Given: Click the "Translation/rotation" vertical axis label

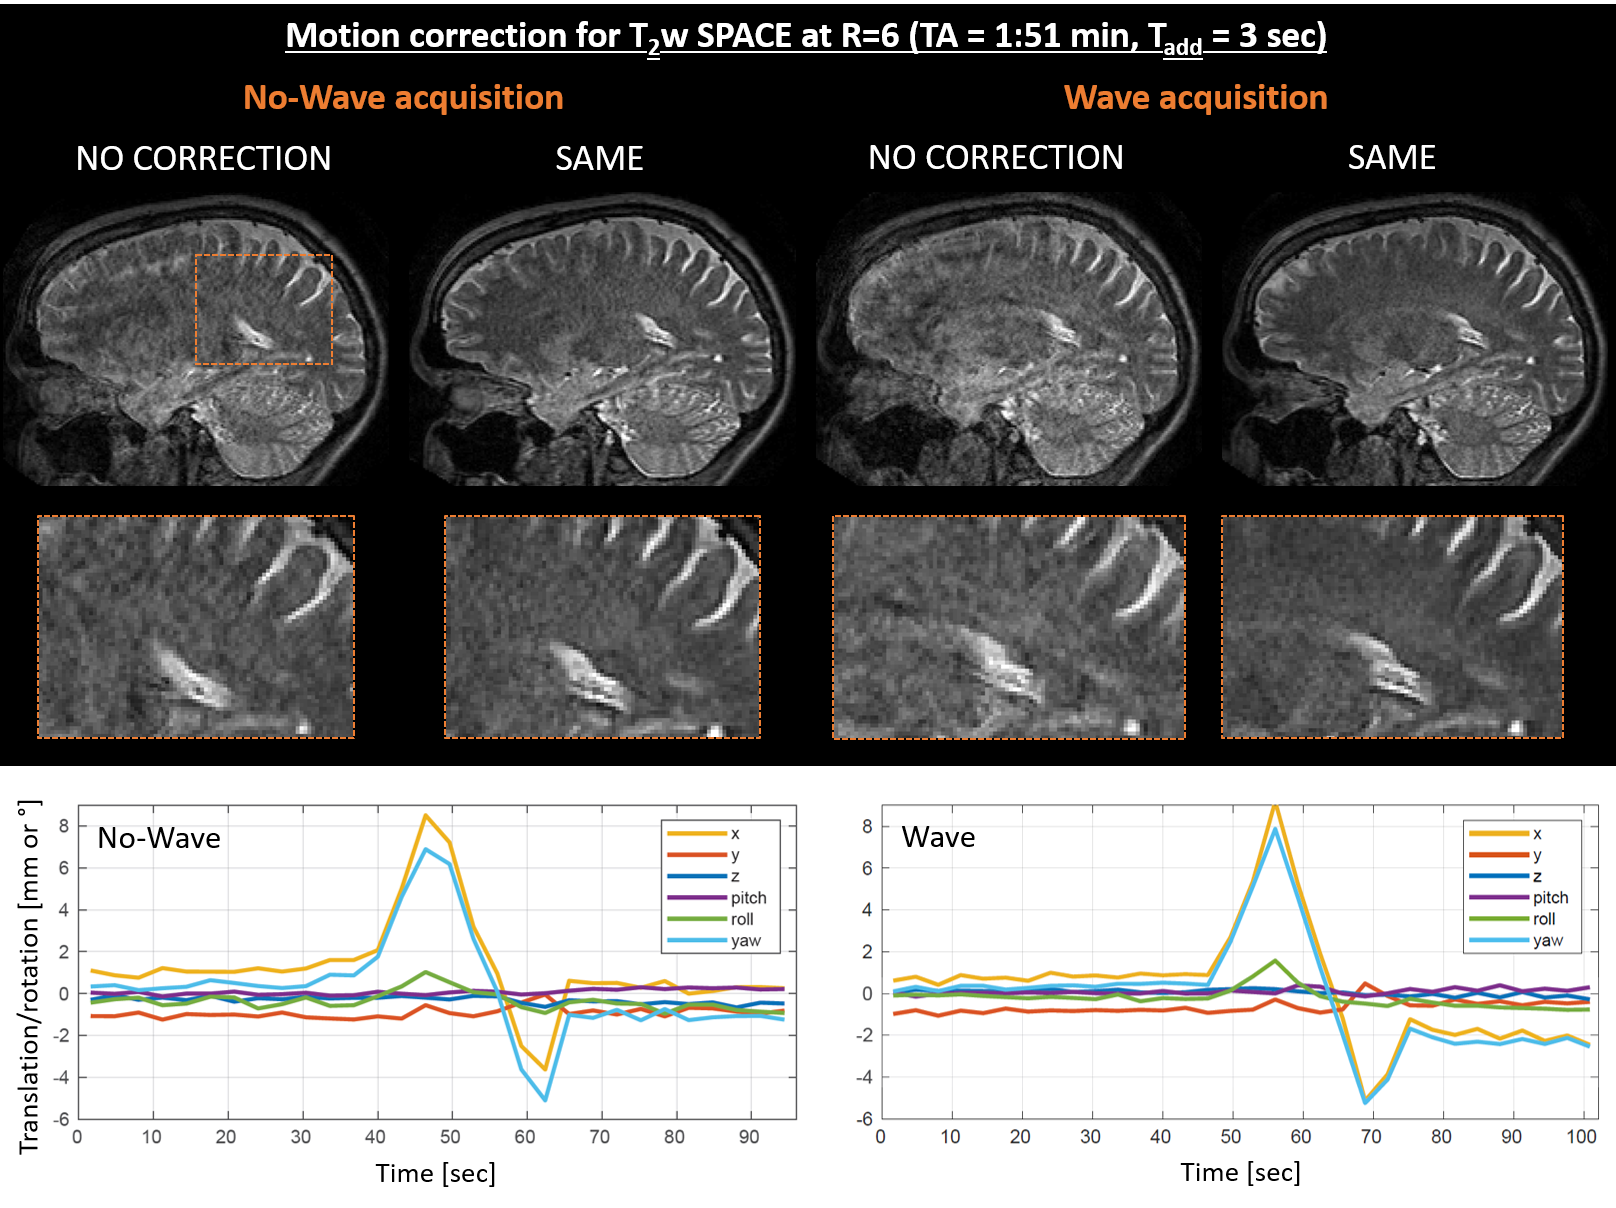Looking at the screenshot, I should coord(29,977).
